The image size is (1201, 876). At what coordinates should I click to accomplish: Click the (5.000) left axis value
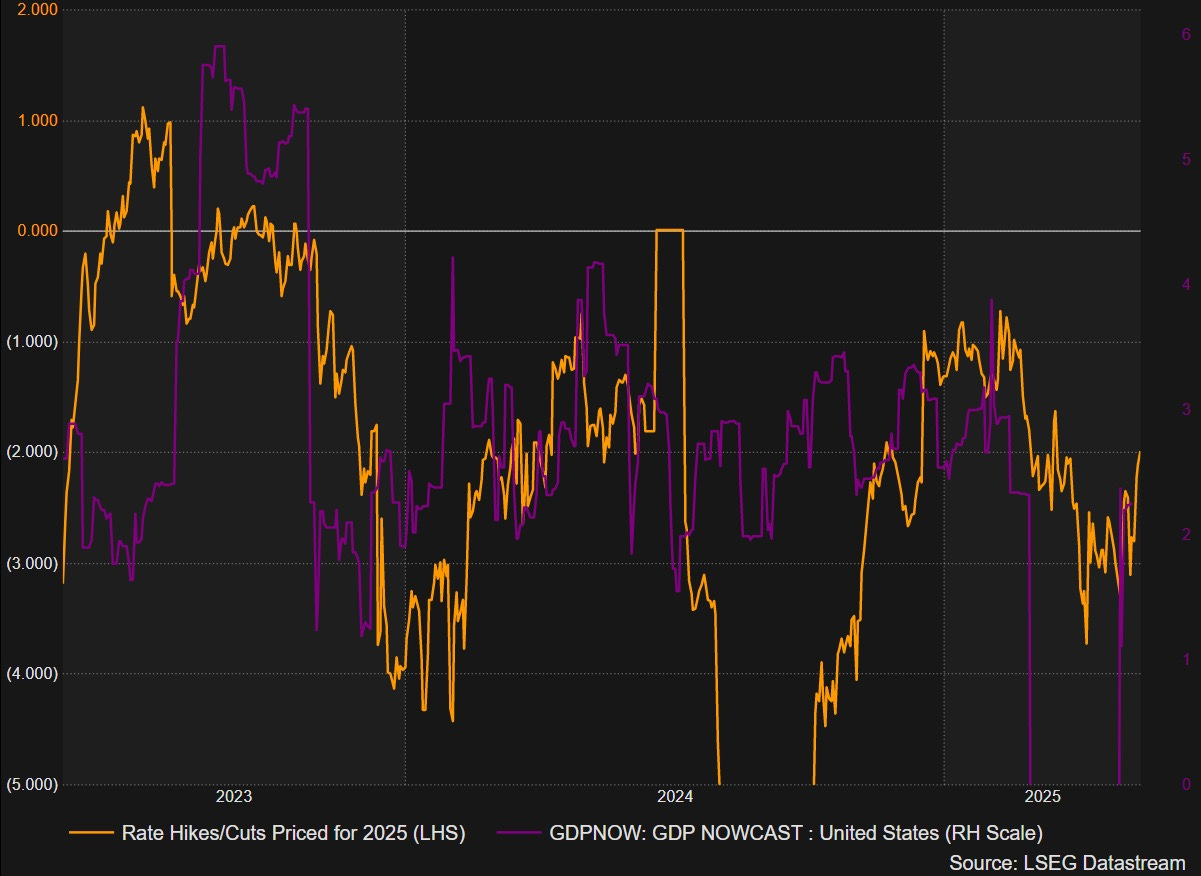[33, 784]
